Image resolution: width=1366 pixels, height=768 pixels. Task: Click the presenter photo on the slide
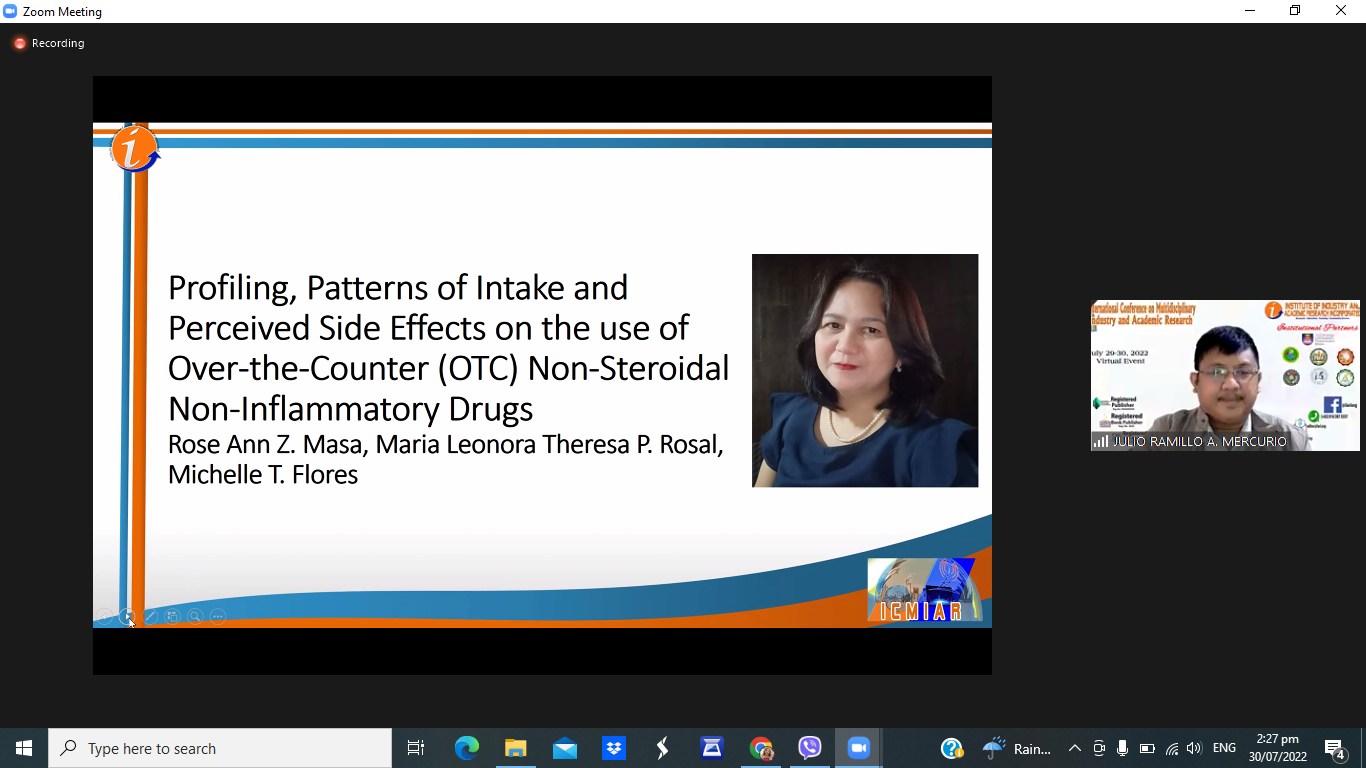pyautogui.click(x=864, y=370)
